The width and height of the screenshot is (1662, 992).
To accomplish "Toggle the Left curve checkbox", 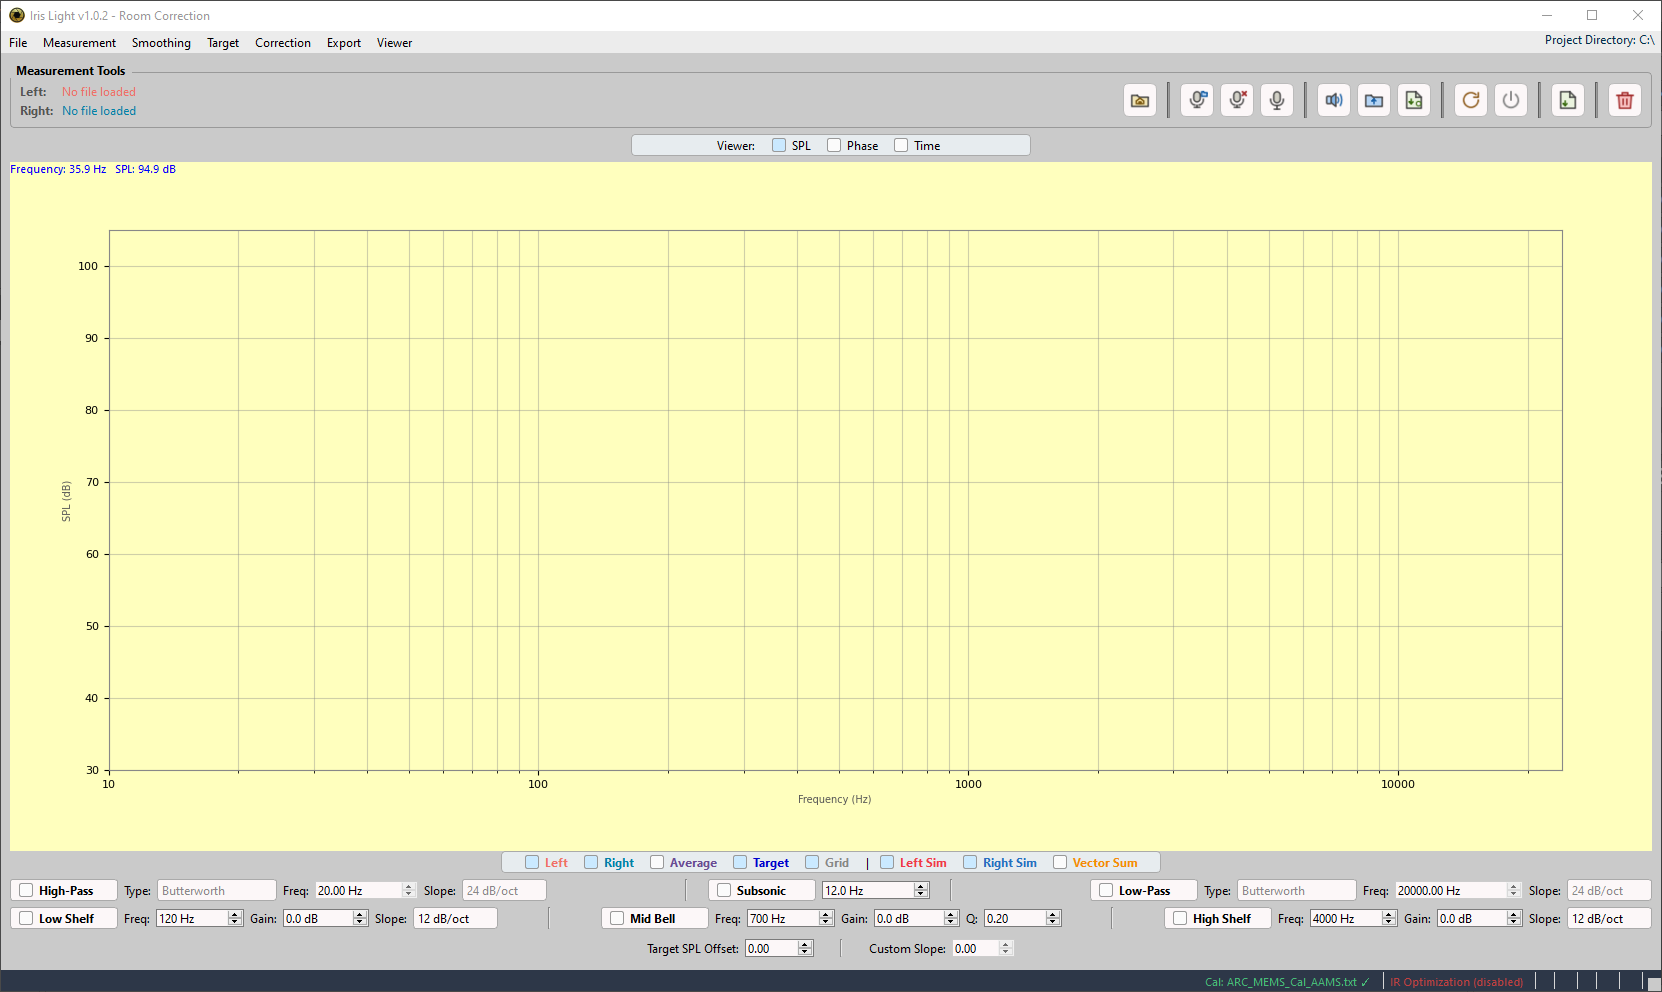I will (532, 862).
